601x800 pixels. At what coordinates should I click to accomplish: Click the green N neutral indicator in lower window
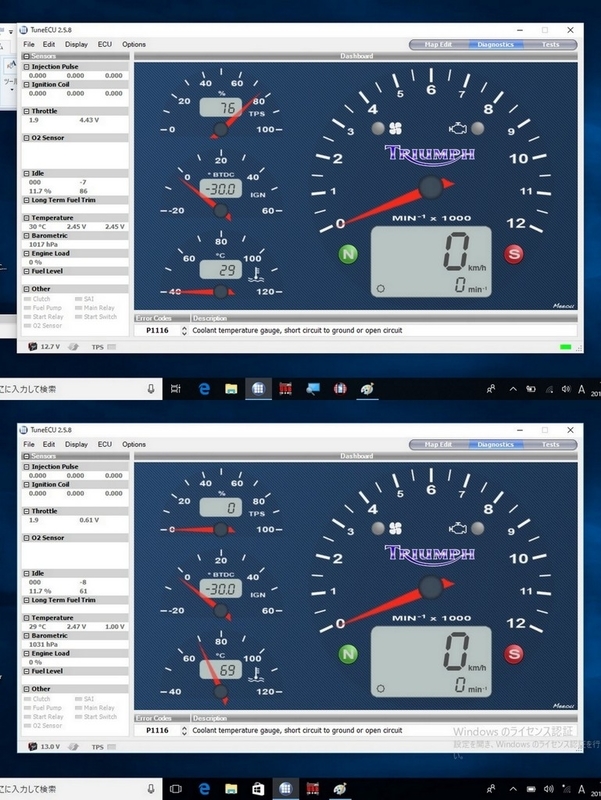[x=348, y=654]
